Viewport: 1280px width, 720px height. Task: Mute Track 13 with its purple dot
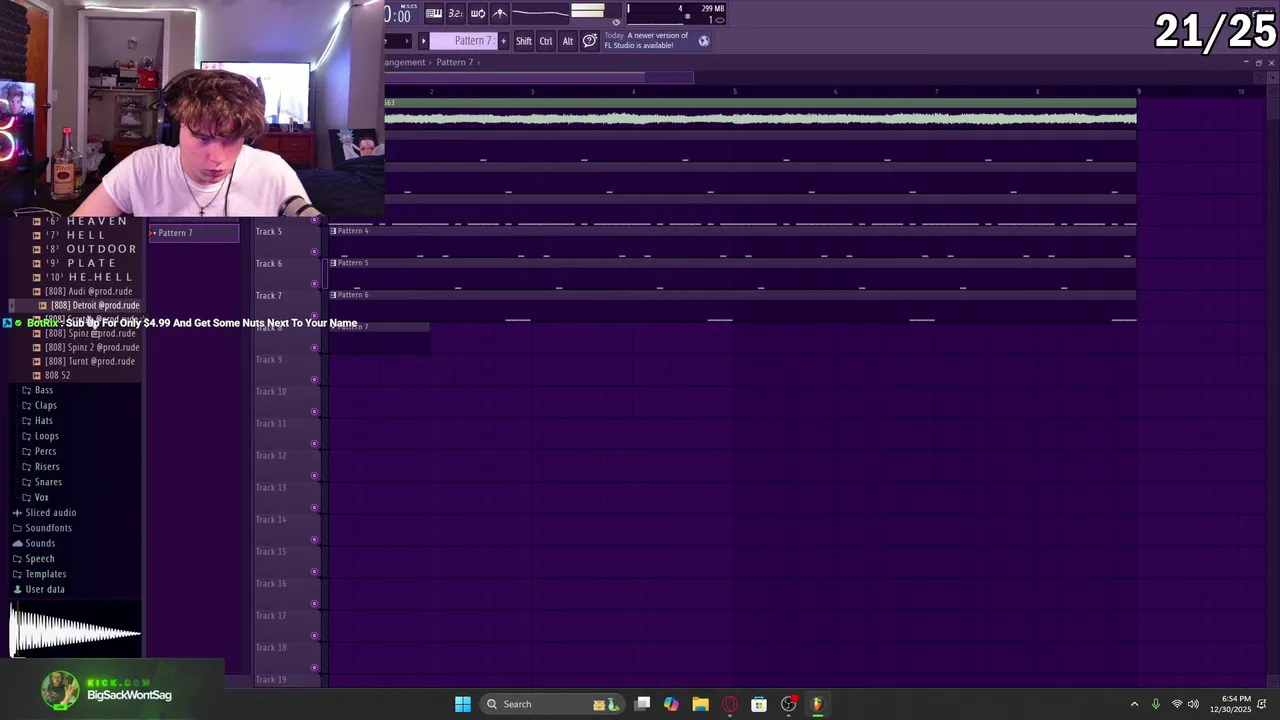pos(315,508)
